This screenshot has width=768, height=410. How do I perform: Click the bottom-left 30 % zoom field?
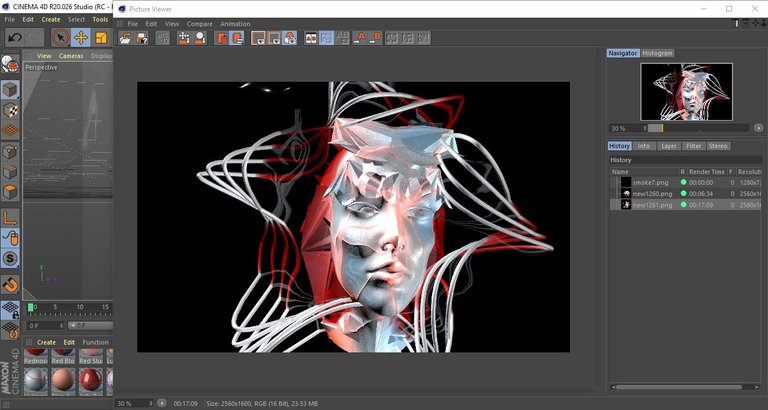134,404
